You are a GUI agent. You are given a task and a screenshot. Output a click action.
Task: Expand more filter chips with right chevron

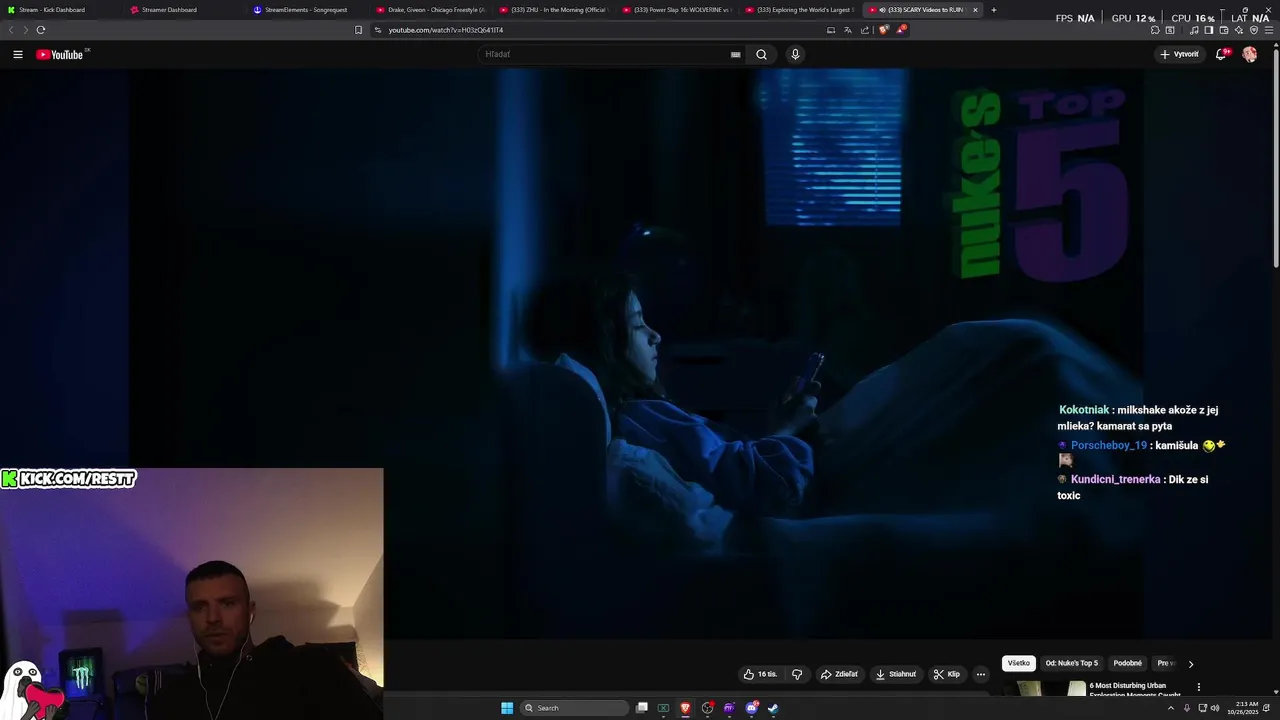[x=1190, y=663]
